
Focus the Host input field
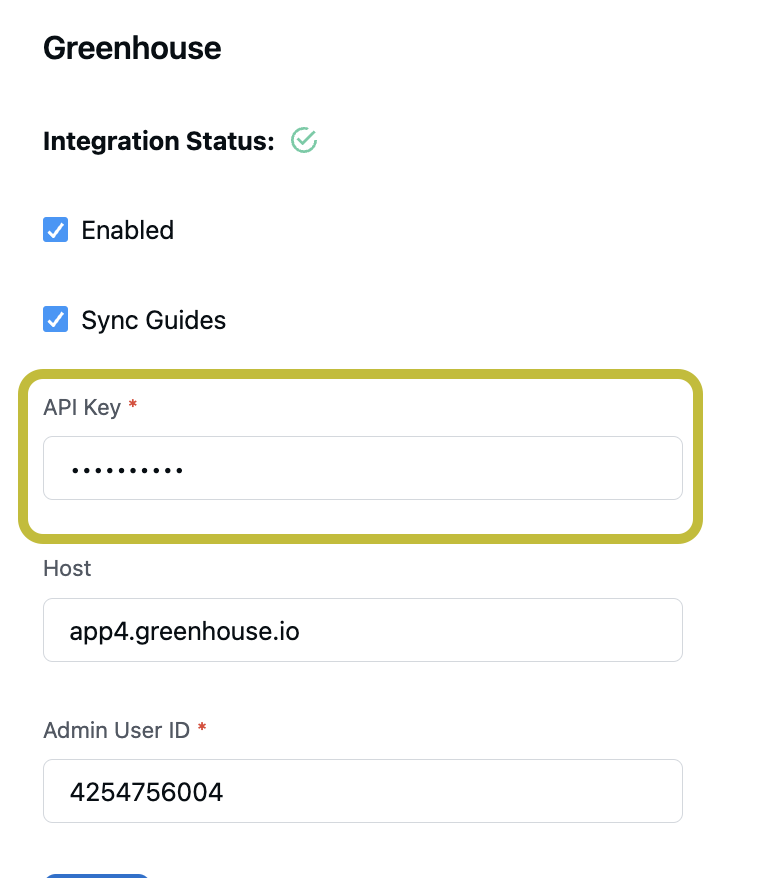click(x=363, y=630)
